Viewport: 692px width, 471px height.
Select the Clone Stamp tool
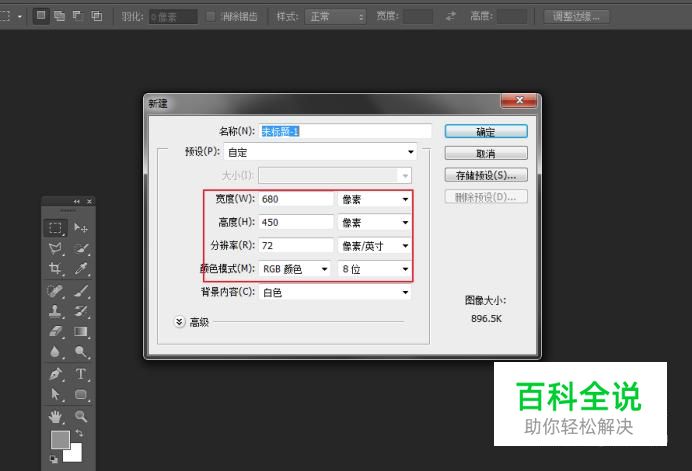[x=55, y=311]
